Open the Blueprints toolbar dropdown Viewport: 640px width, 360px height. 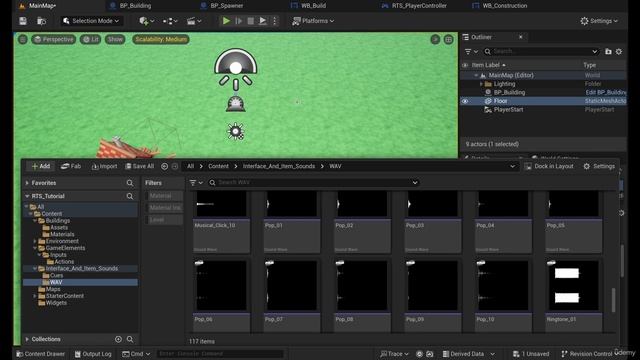coord(170,21)
